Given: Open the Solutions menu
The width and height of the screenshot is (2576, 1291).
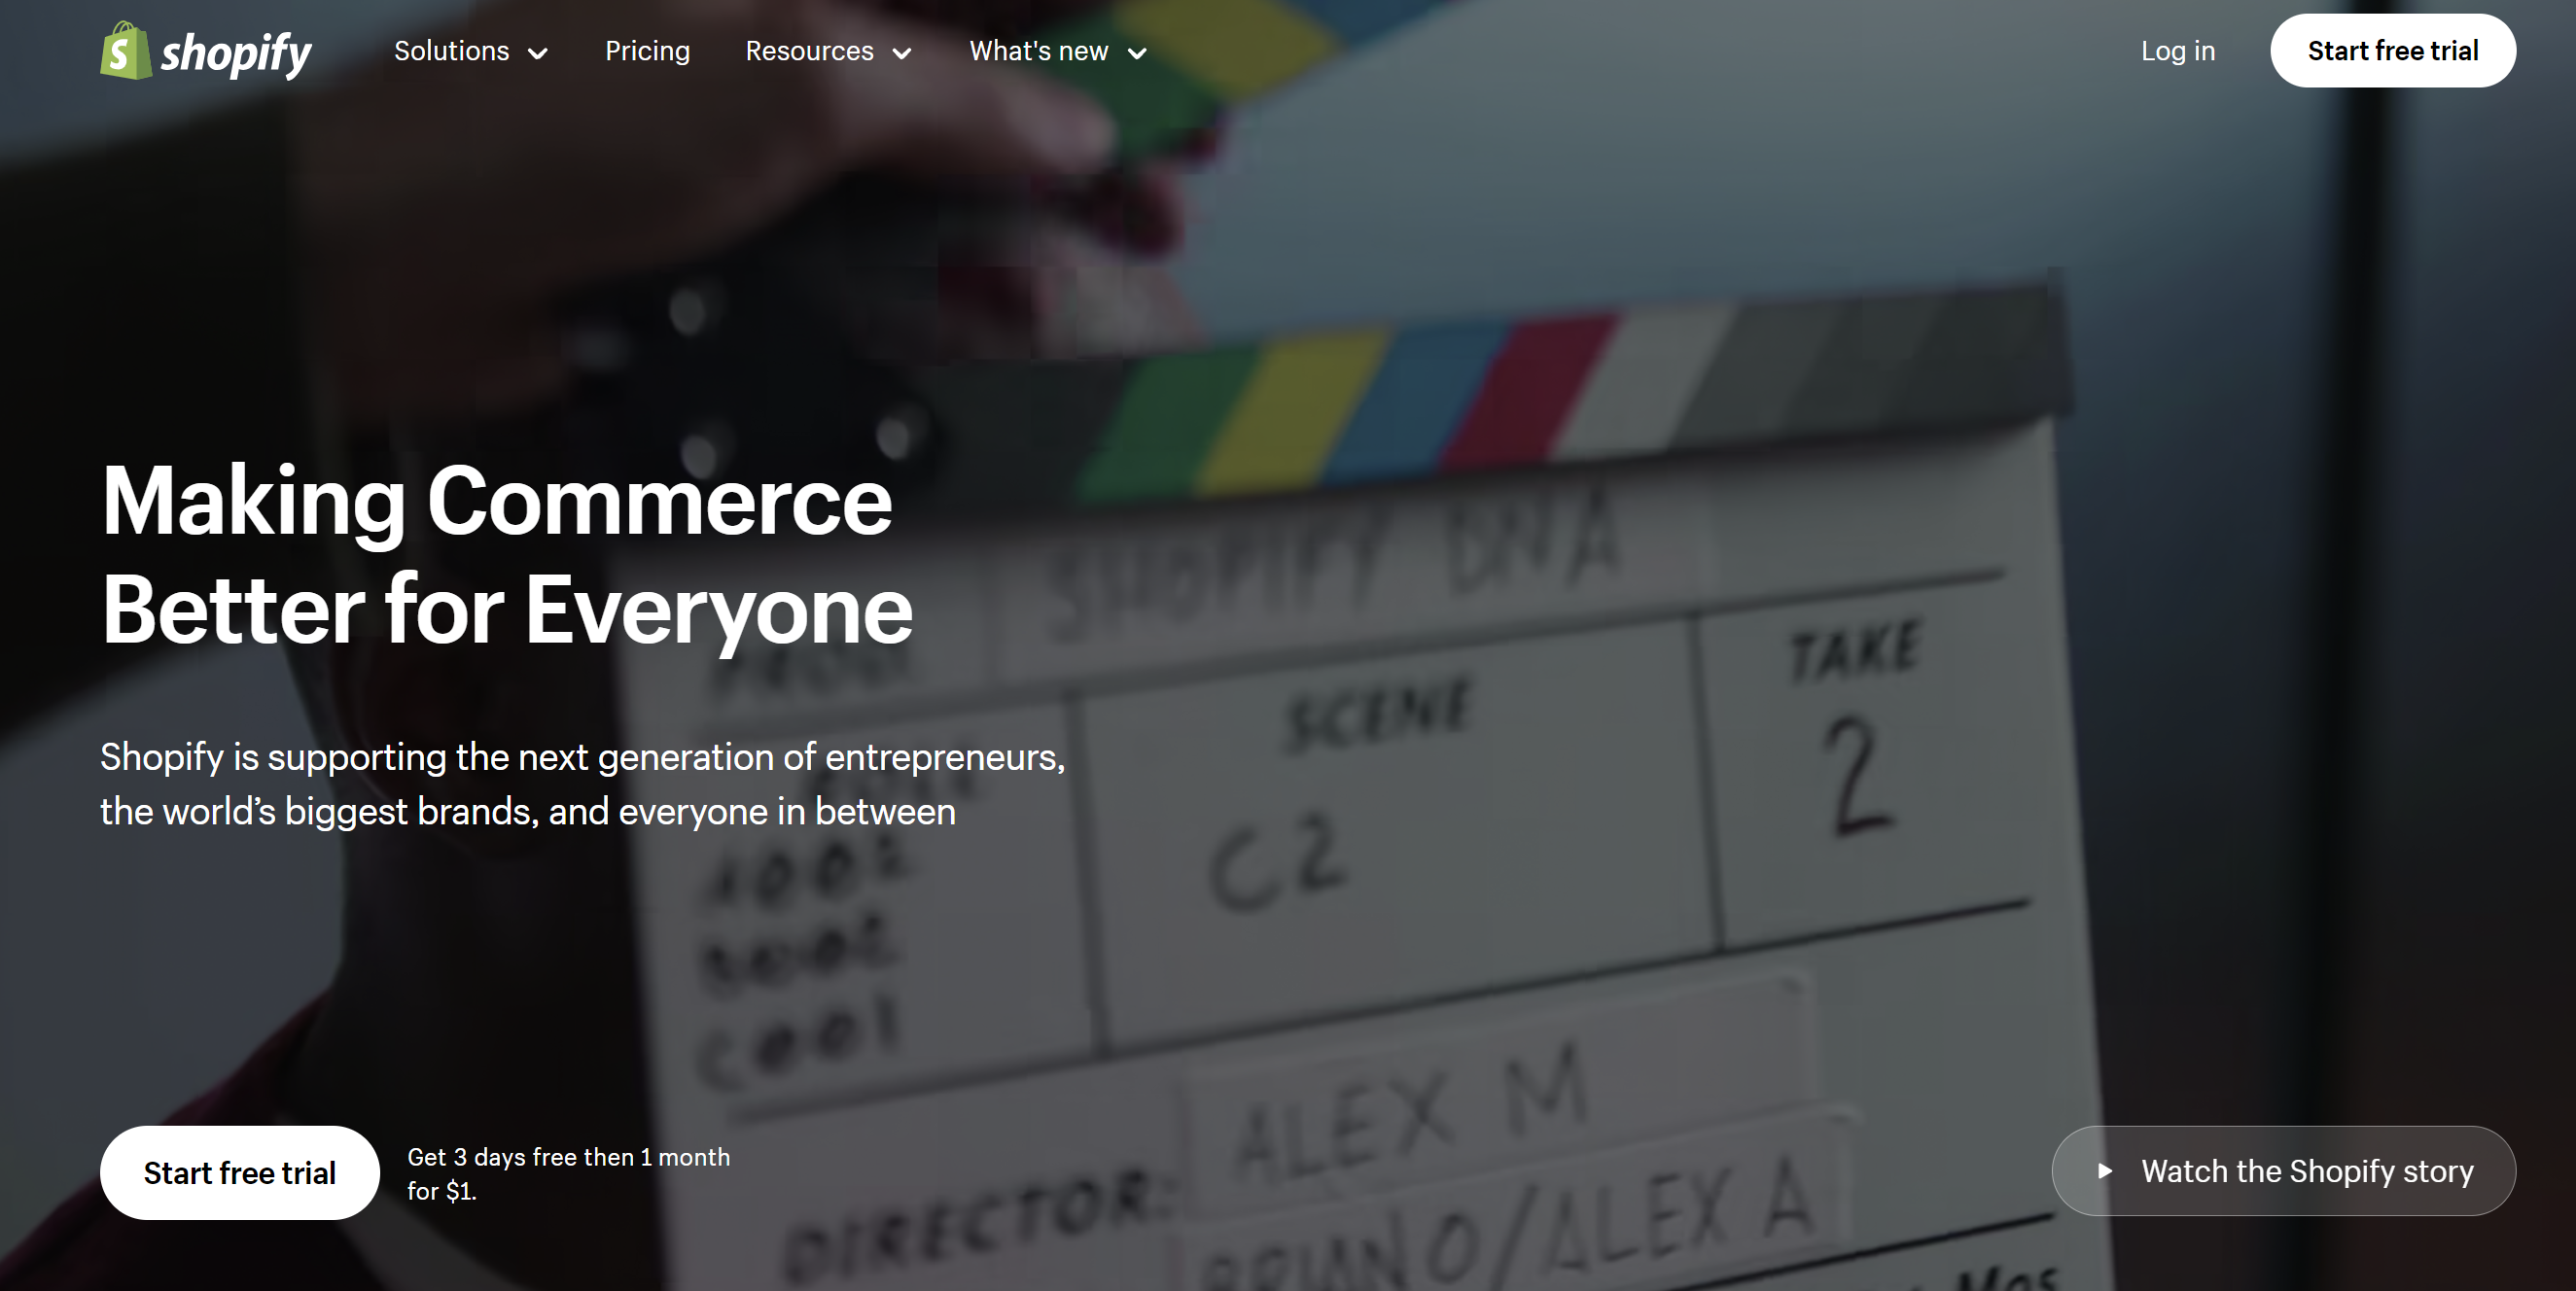Looking at the screenshot, I should click(x=452, y=51).
